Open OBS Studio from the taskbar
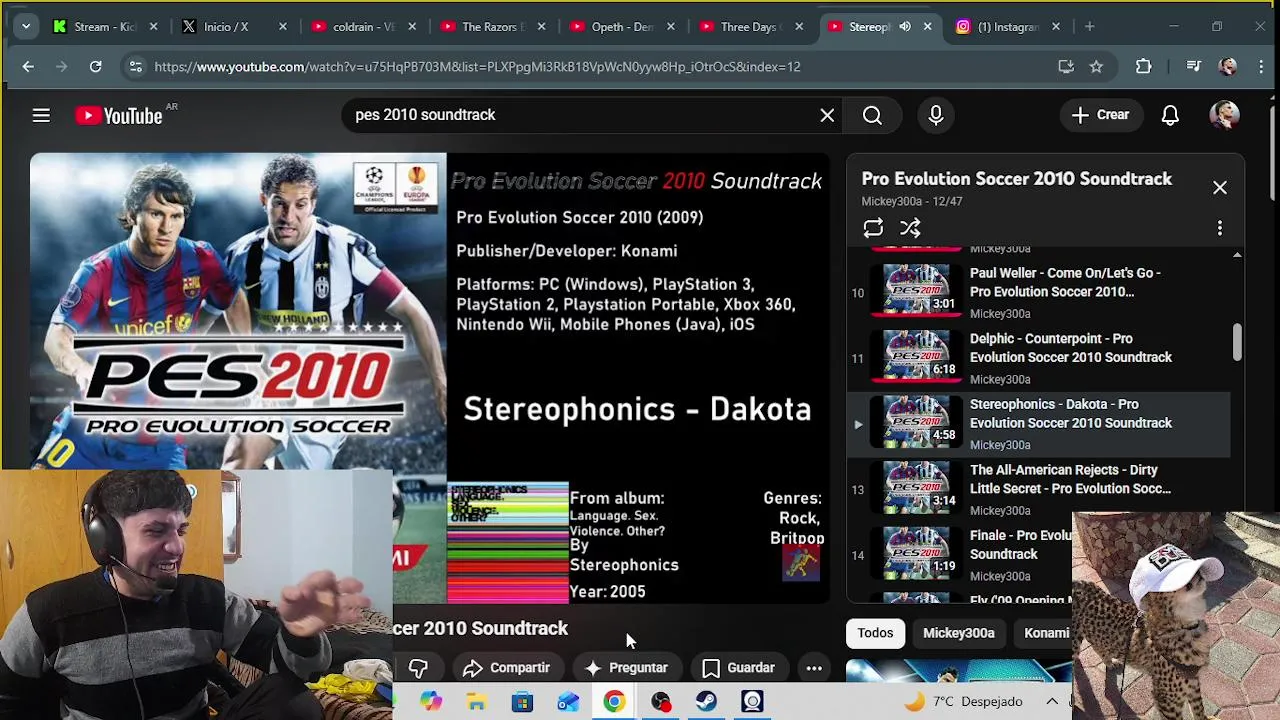 tap(660, 702)
